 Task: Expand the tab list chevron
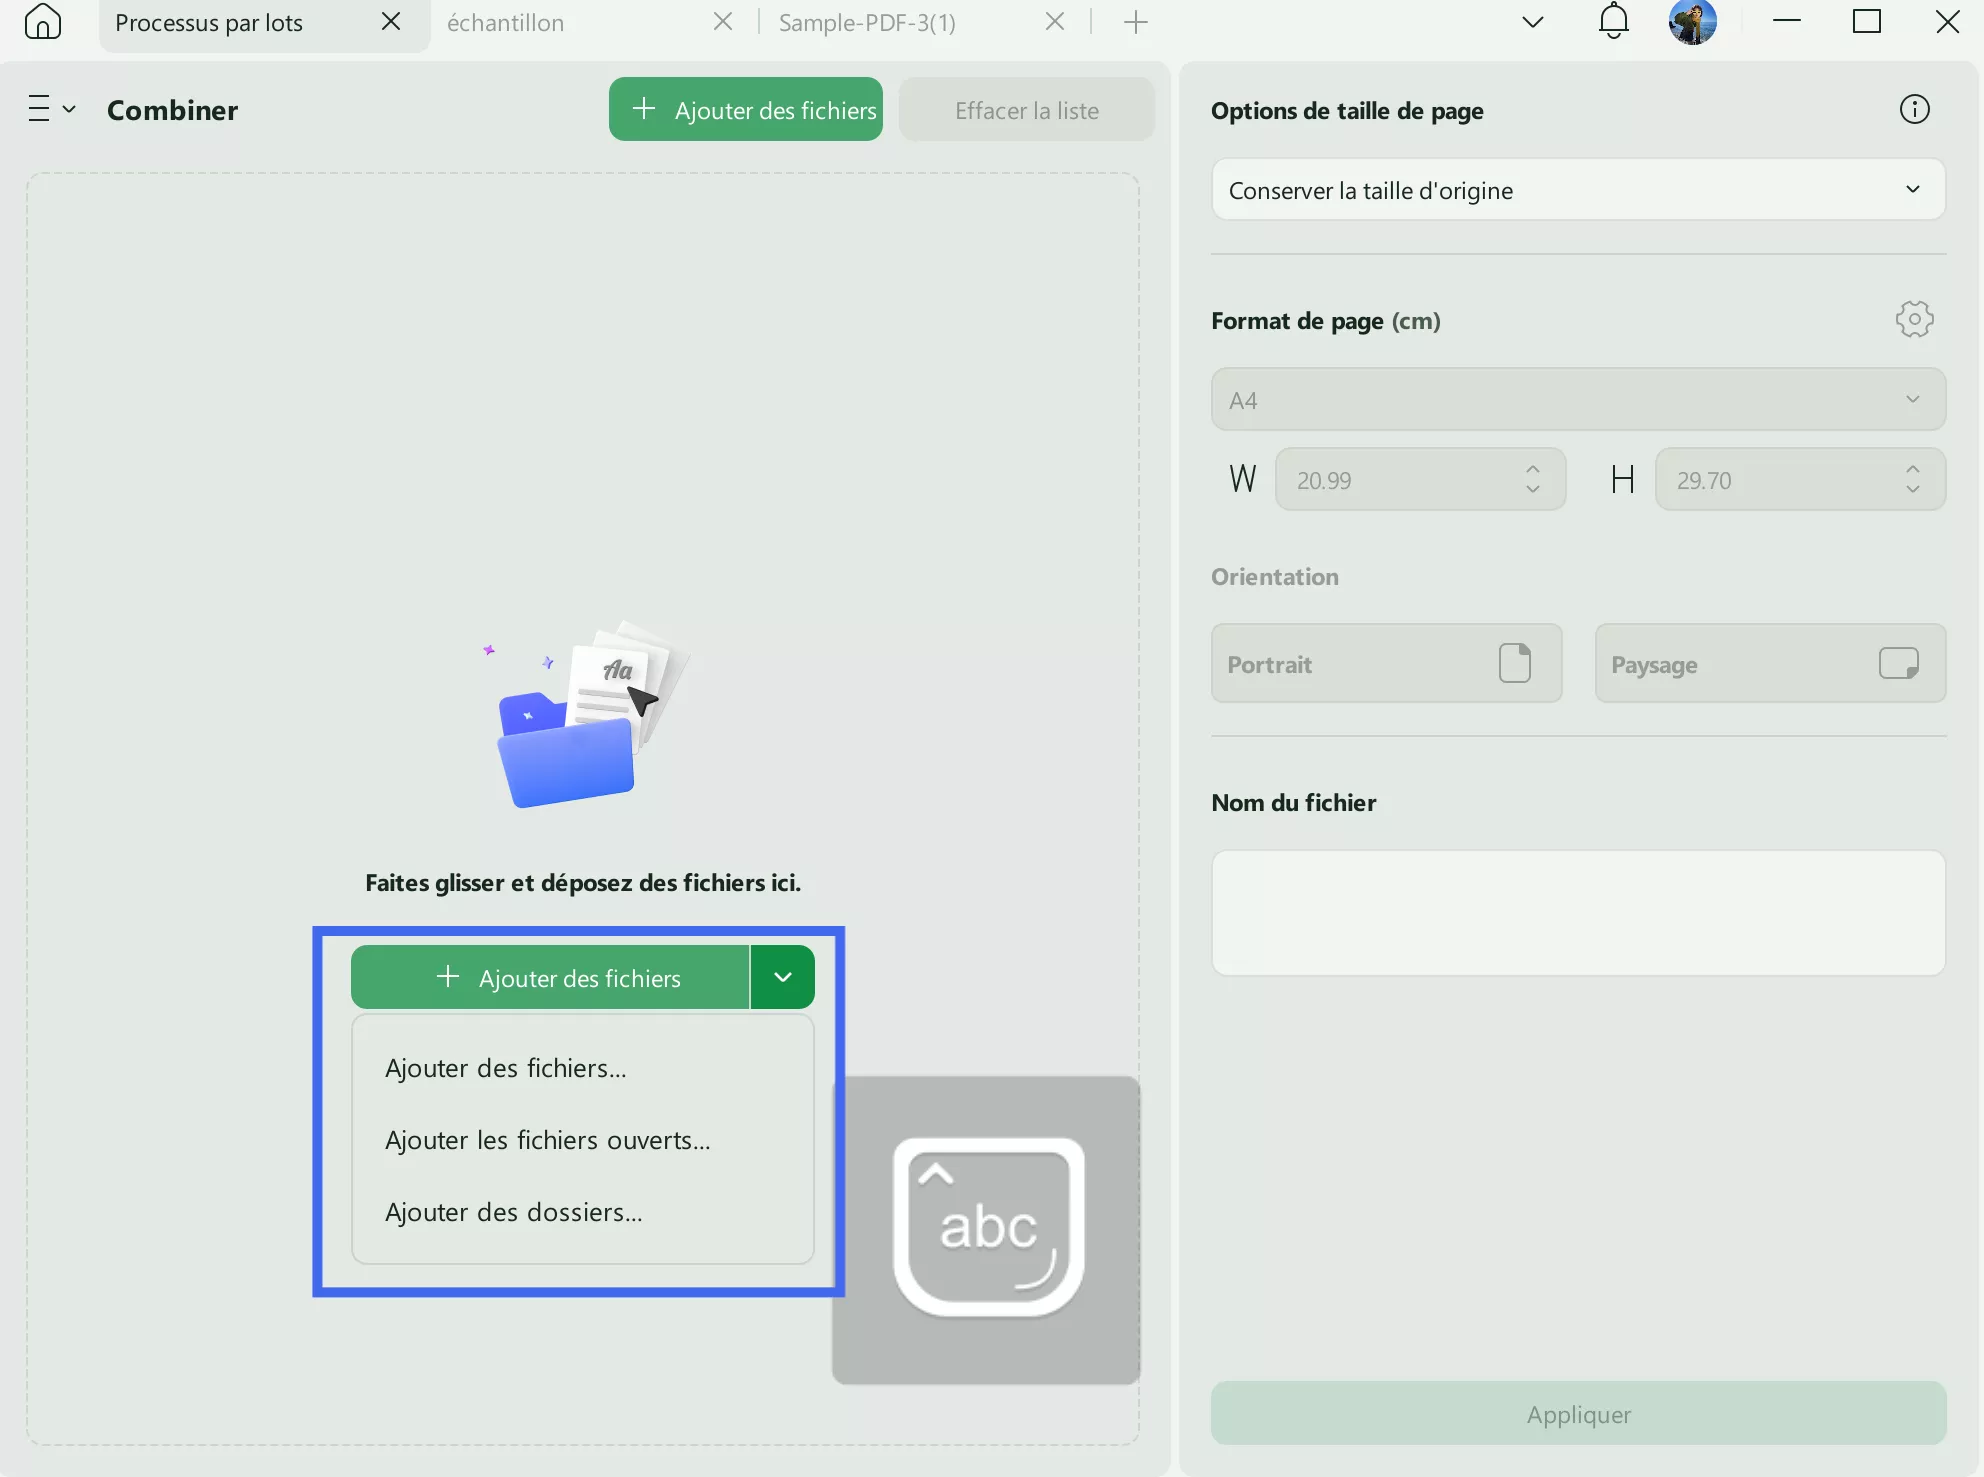[1532, 22]
